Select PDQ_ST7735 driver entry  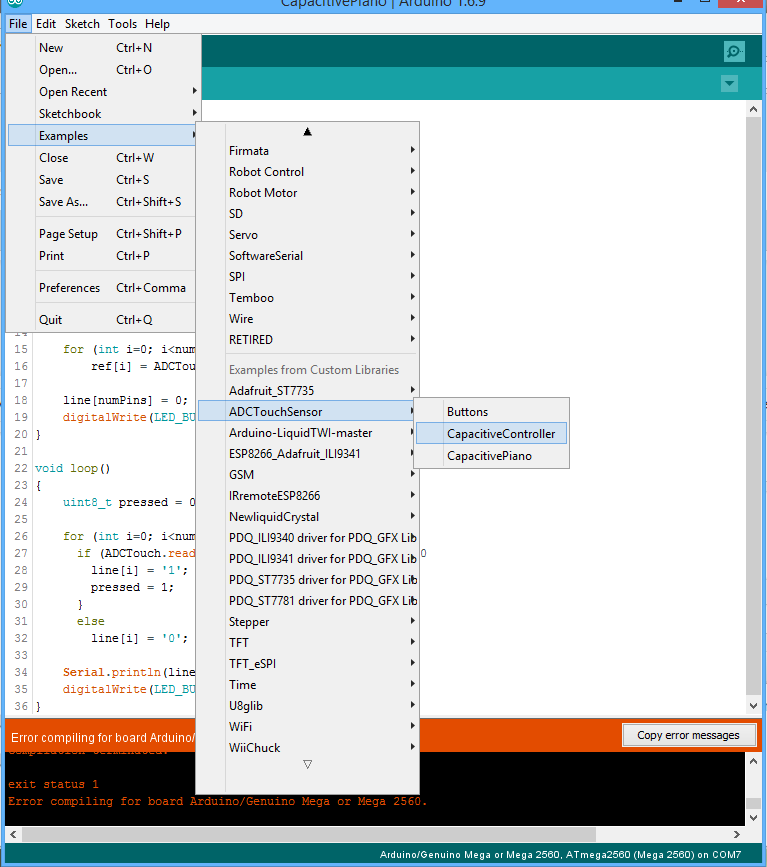click(x=308, y=579)
